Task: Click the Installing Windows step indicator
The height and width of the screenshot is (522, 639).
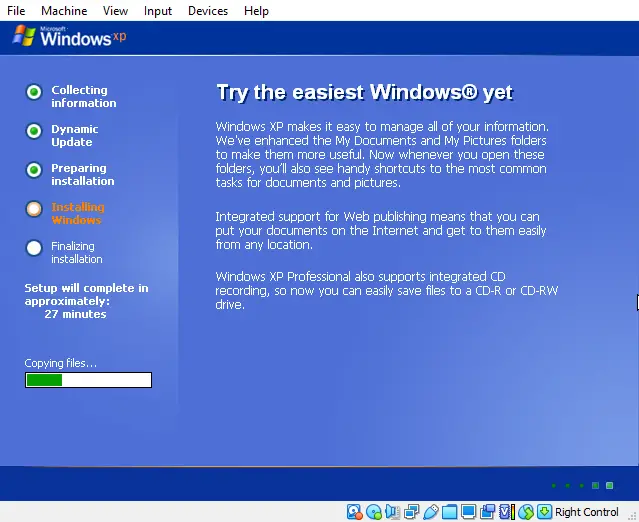Action: tap(34, 209)
